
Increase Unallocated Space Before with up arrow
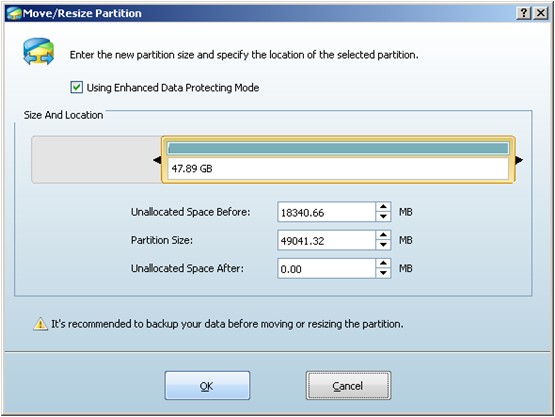(383, 207)
